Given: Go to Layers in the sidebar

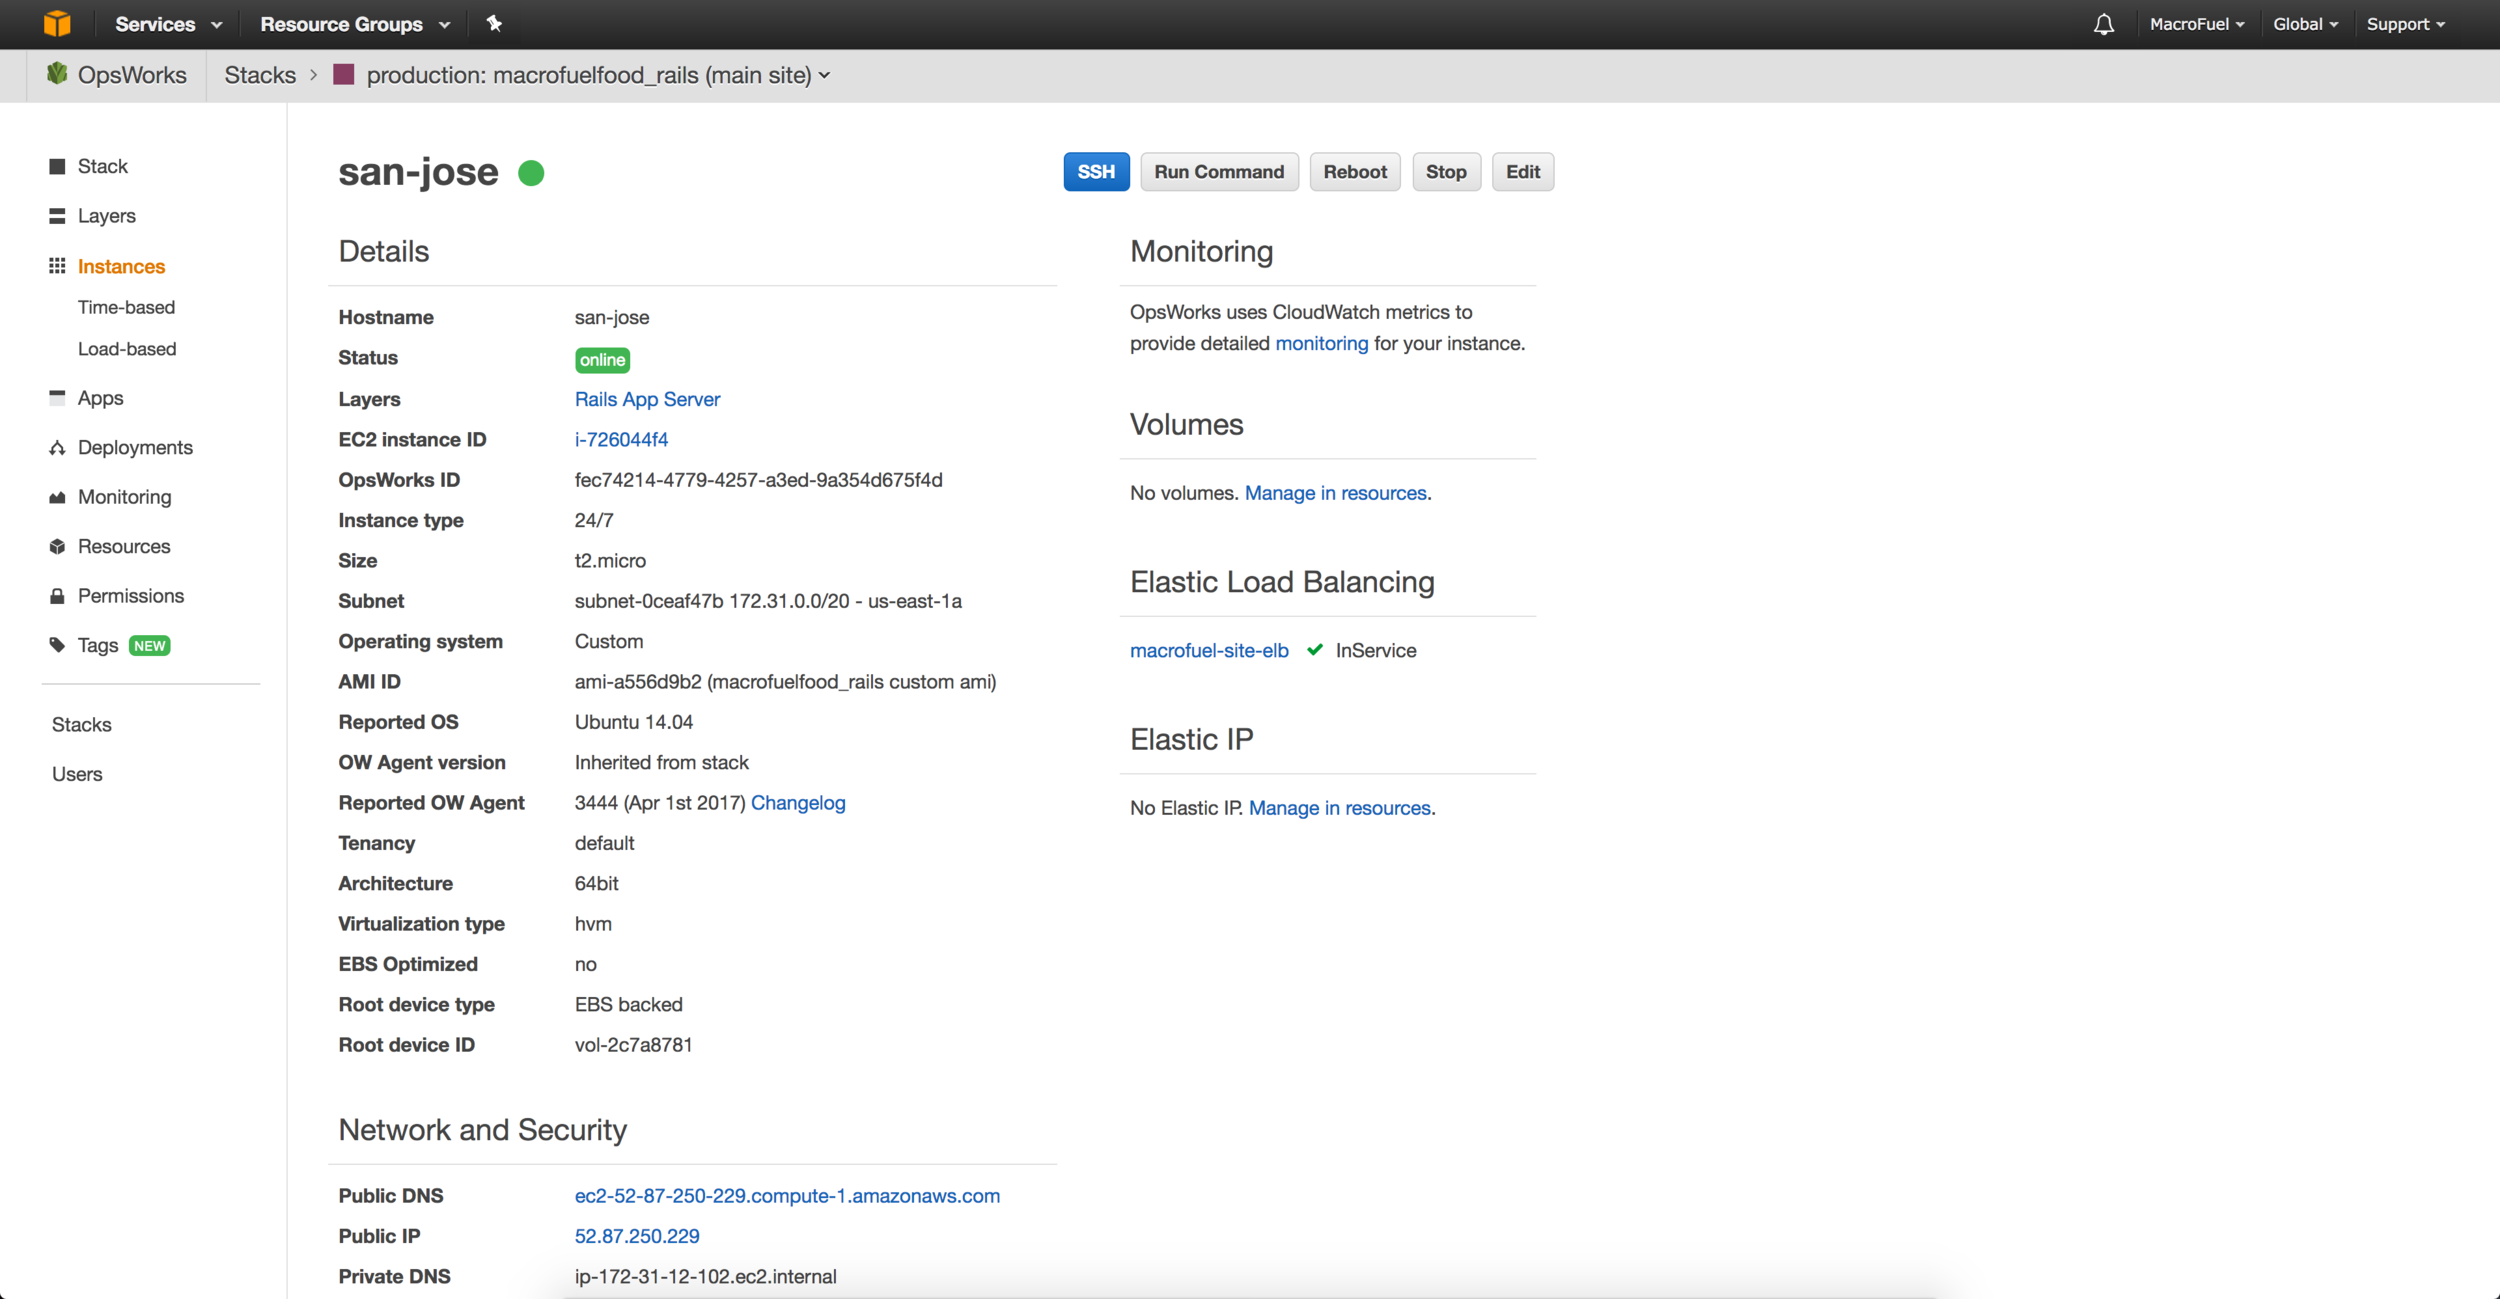Looking at the screenshot, I should coord(107,216).
